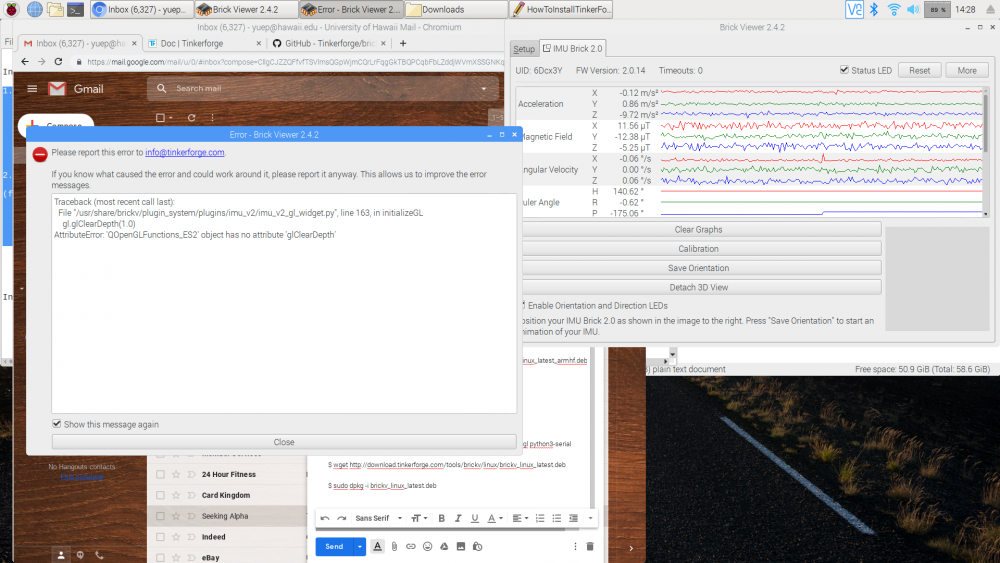The height and width of the screenshot is (563, 1000).
Task: Click the info@tinkerforge.com email link
Action: [x=184, y=153]
